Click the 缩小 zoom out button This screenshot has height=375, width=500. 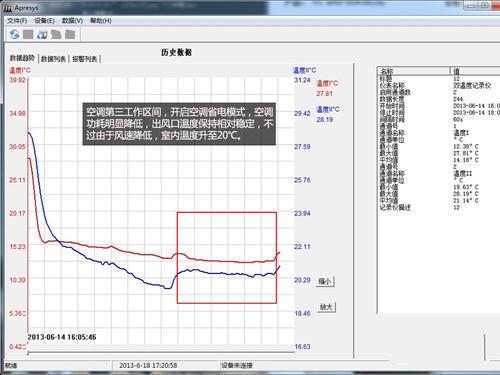point(325,281)
